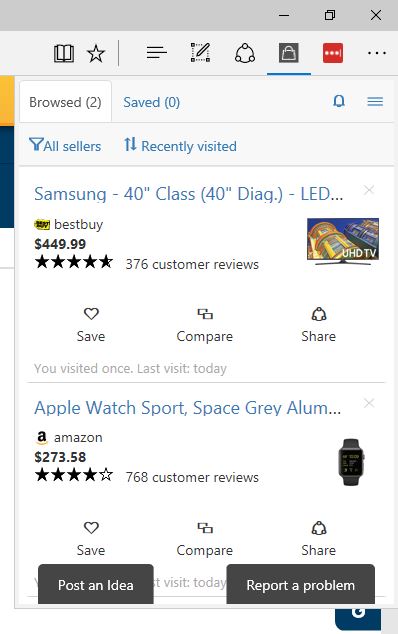Image resolution: width=398 pixels, height=634 pixels.
Task: Open the Hub lines icon
Action: click(x=157, y=53)
